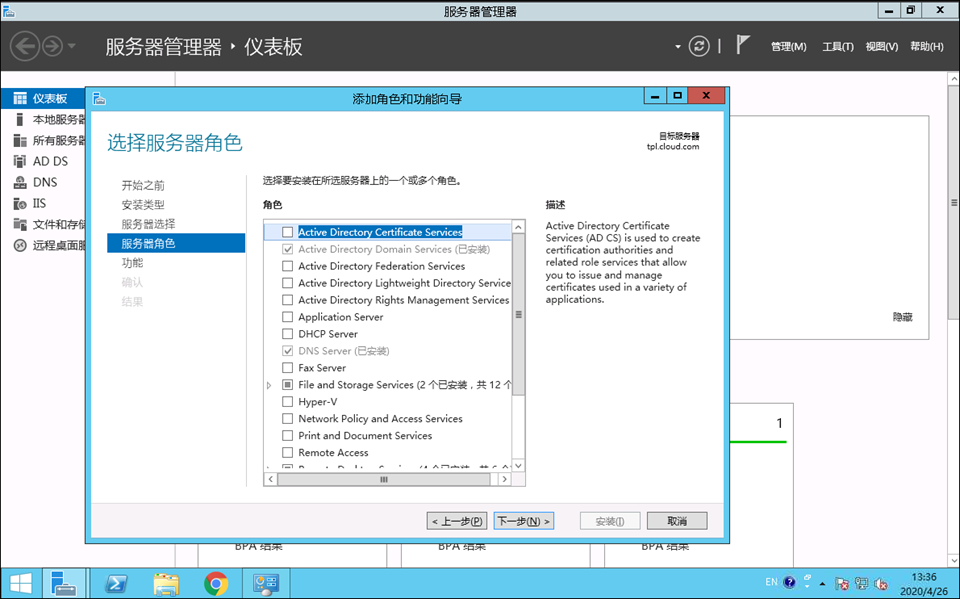Check Active Directory Certificate Services
Image resolution: width=960 pixels, height=599 pixels.
[288, 232]
